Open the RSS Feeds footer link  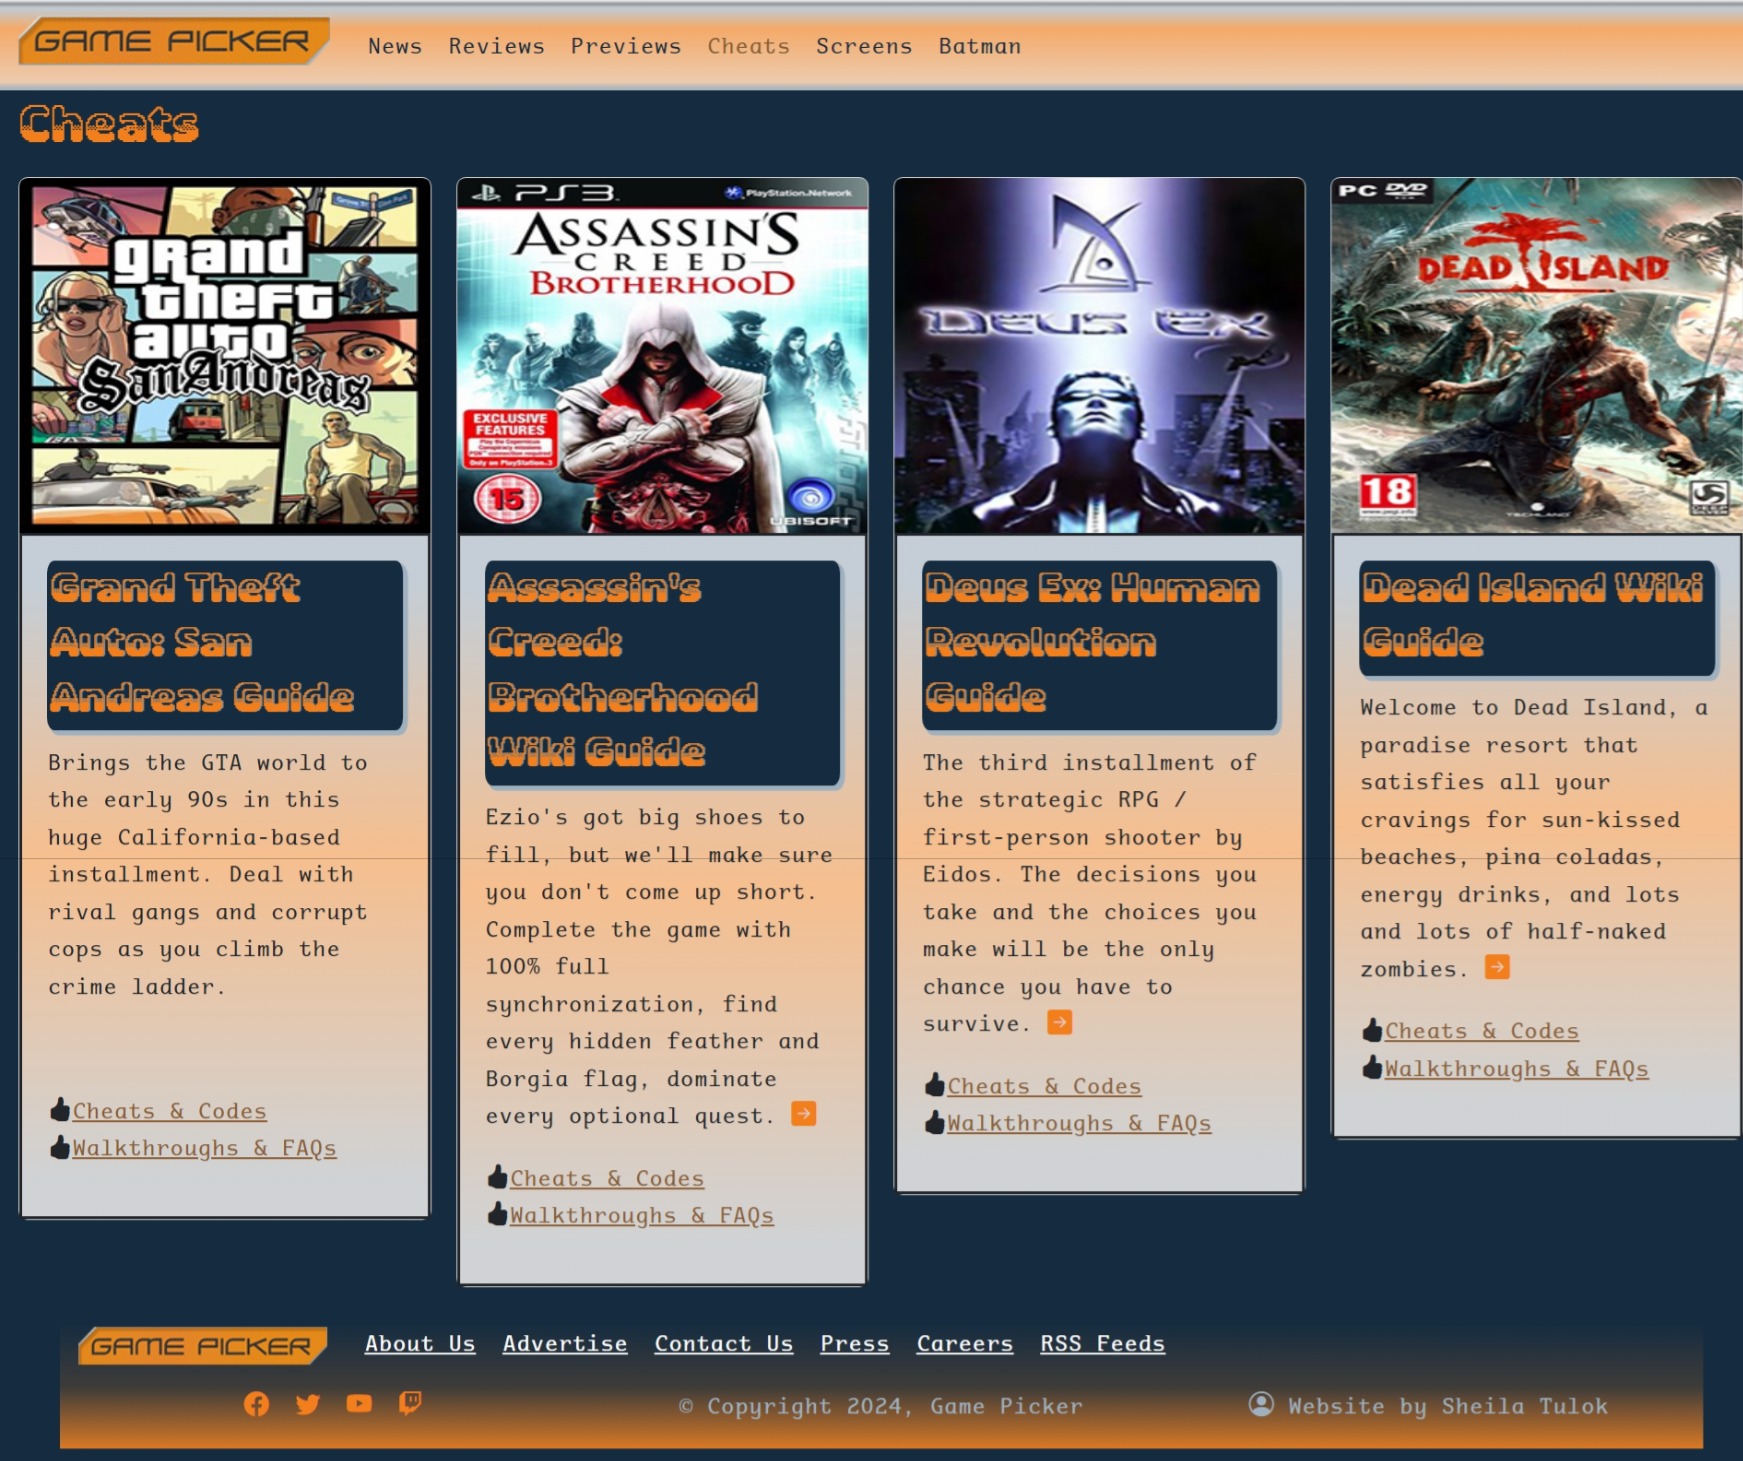tap(1103, 1344)
